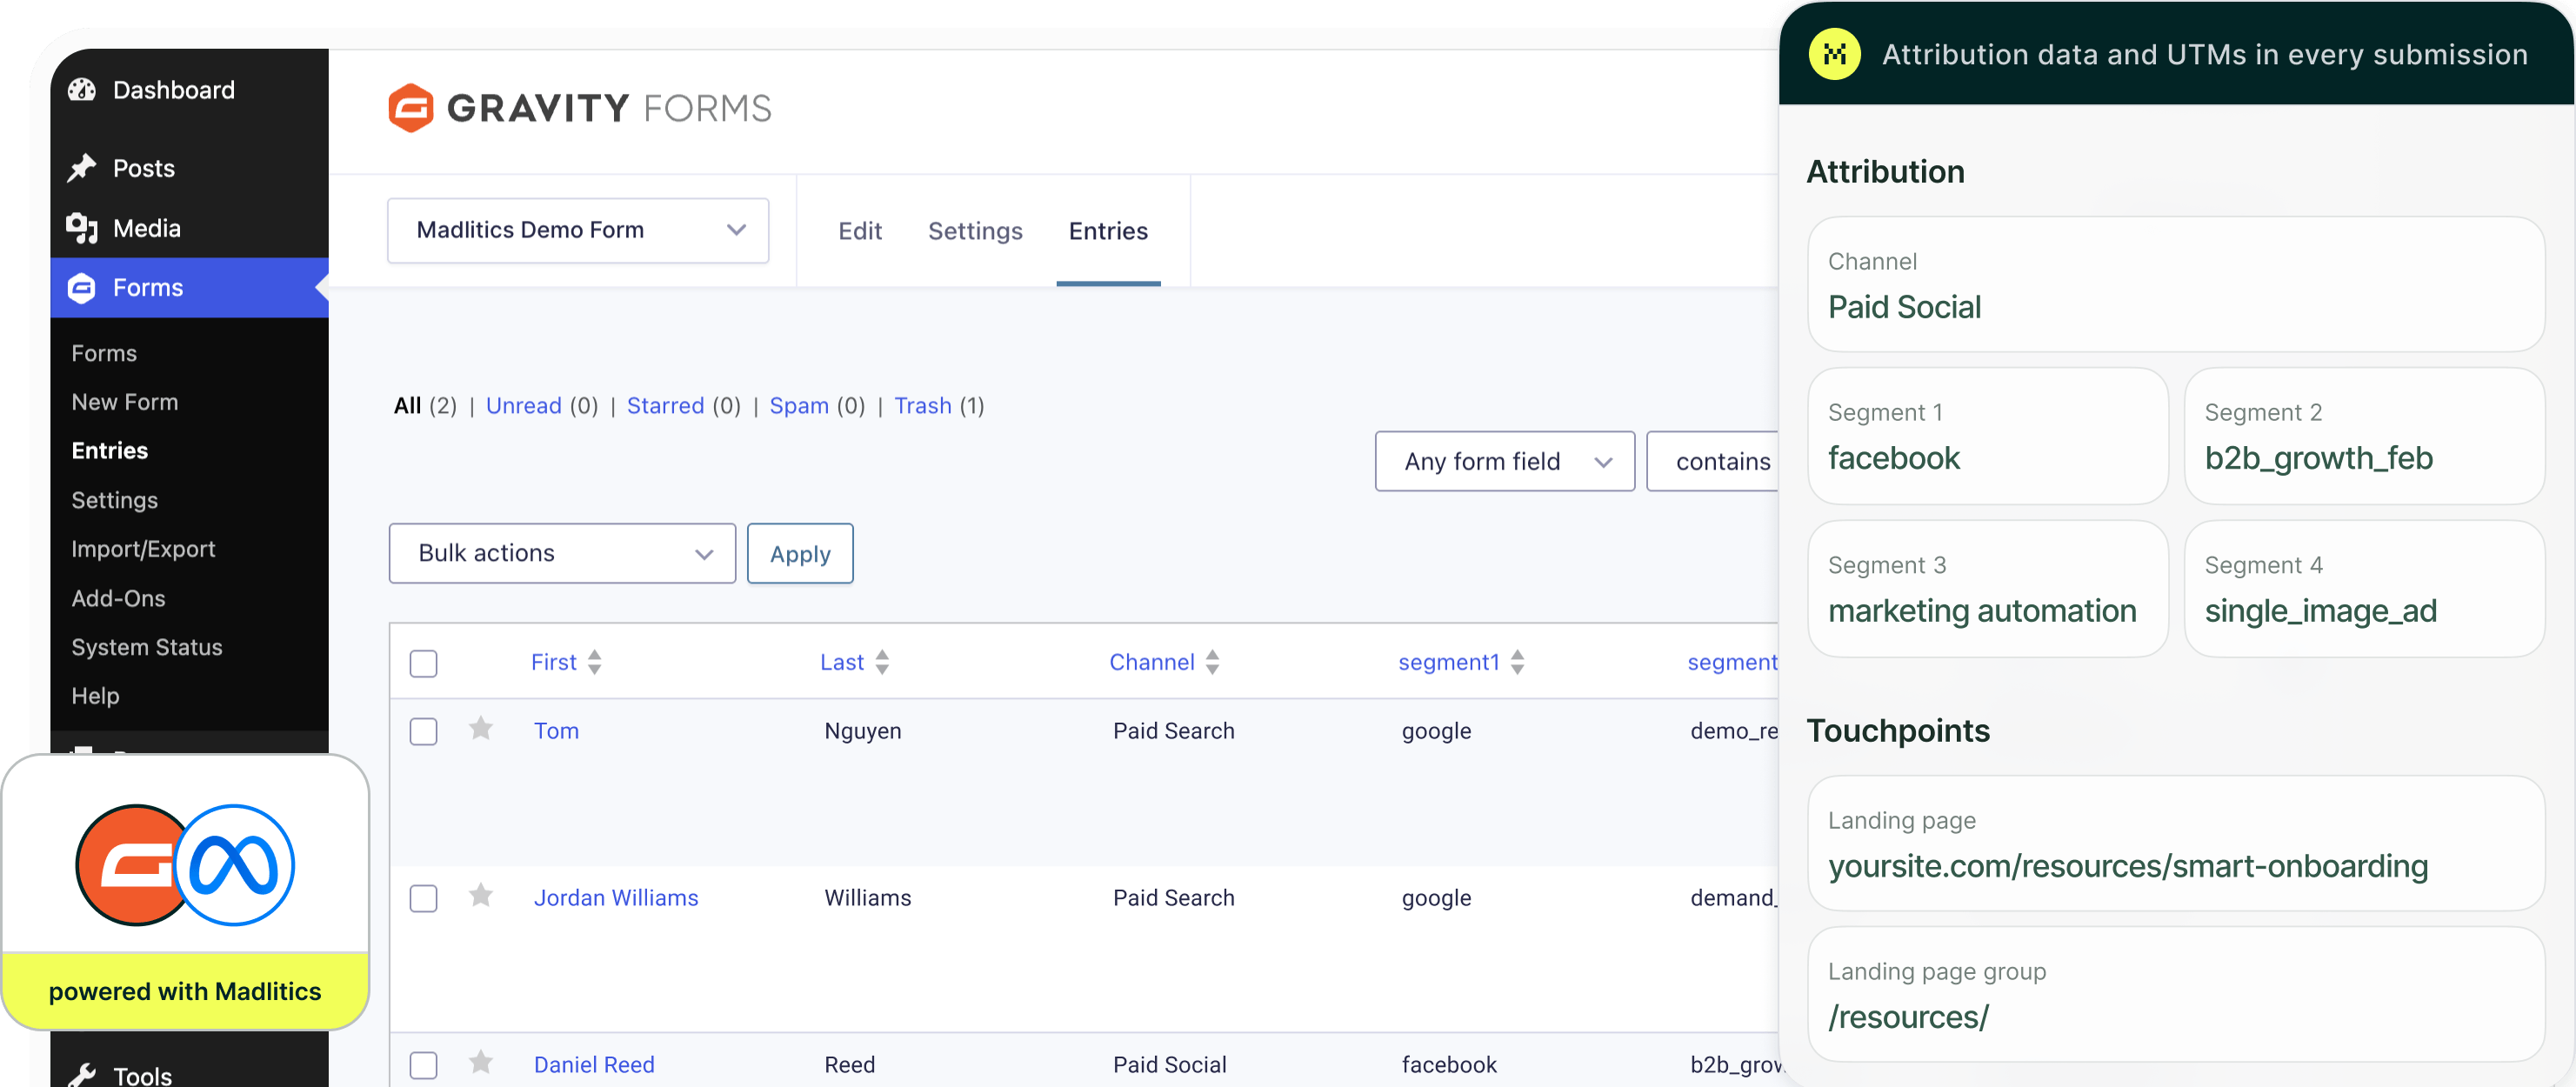The height and width of the screenshot is (1087, 2576).
Task: Check the Jordan Williams entry checkbox
Action: [424, 899]
